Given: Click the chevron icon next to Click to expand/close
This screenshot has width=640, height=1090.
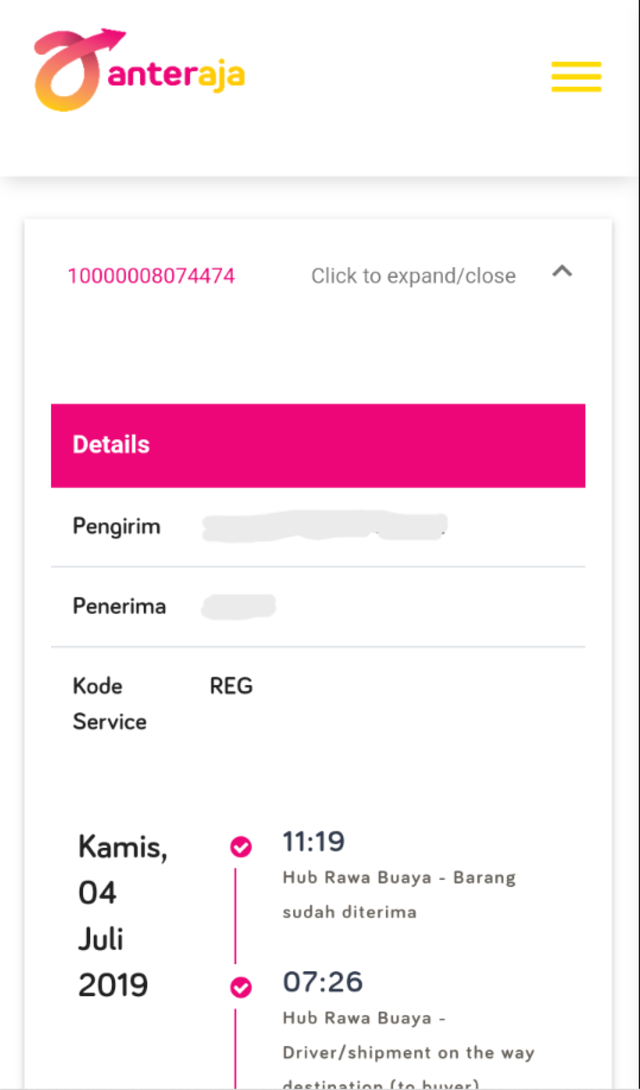Looking at the screenshot, I should tap(562, 271).
